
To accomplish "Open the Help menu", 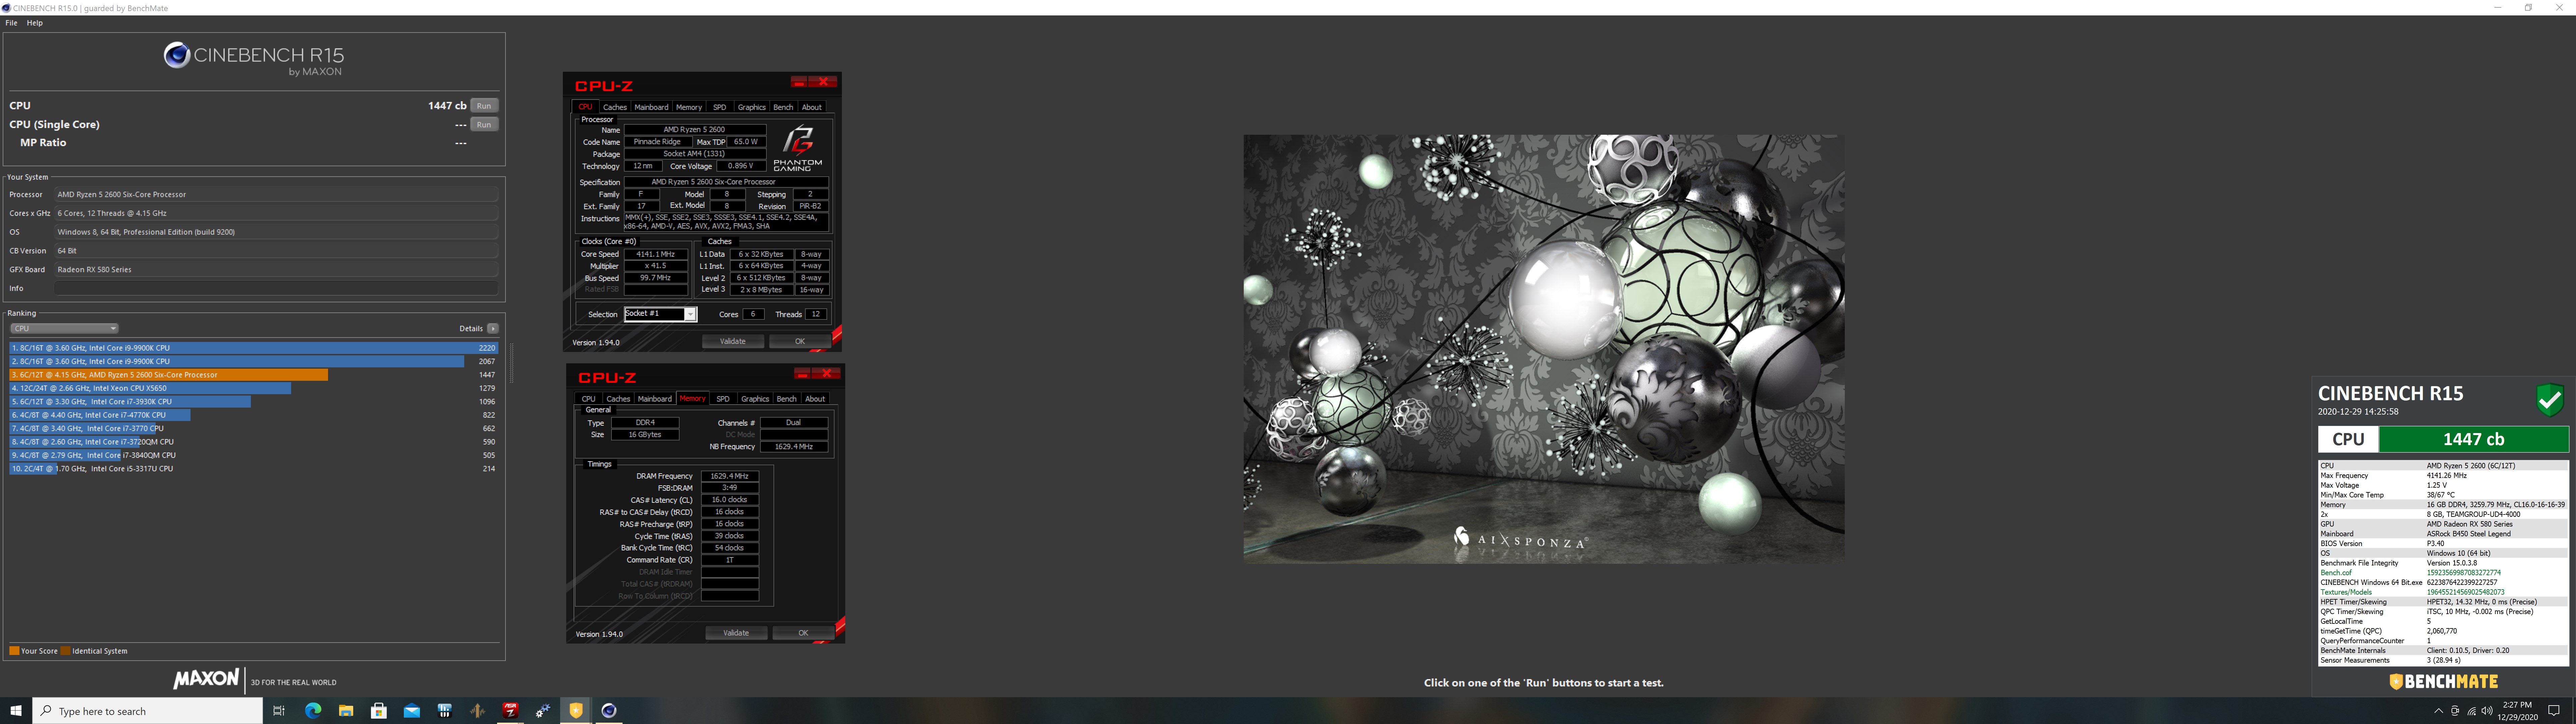I will point(35,23).
